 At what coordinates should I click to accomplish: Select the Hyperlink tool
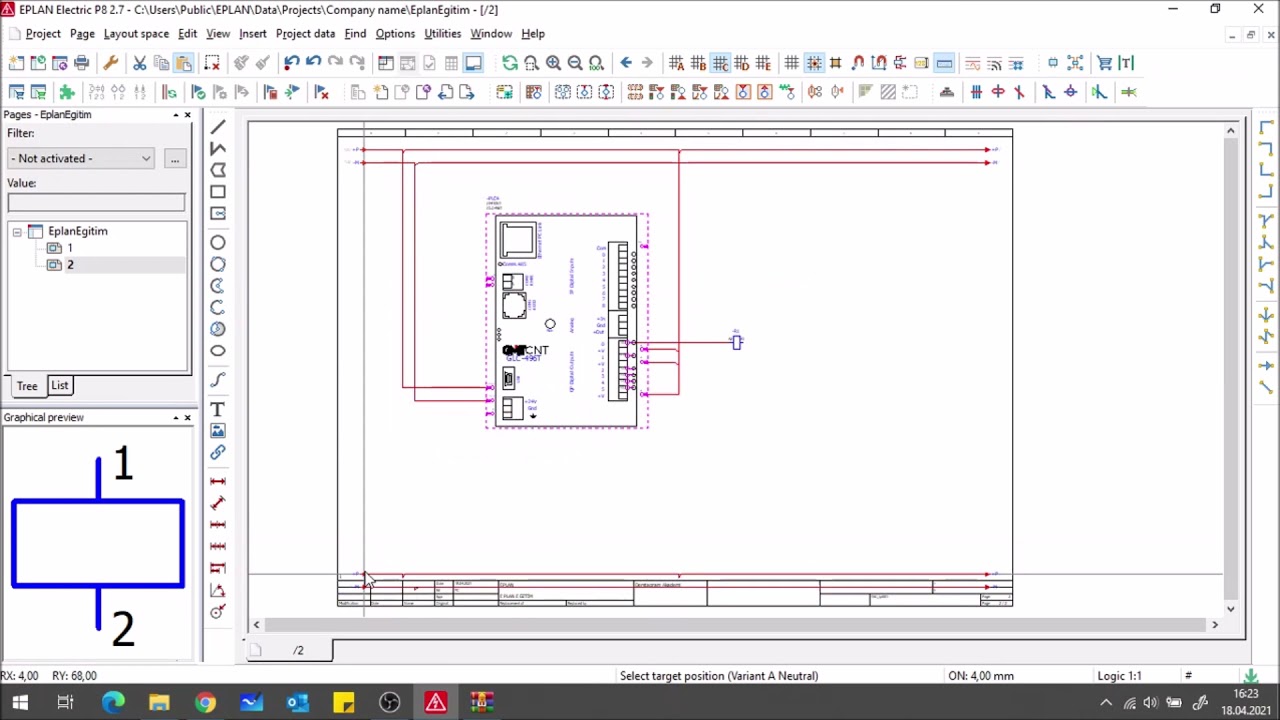(218, 453)
